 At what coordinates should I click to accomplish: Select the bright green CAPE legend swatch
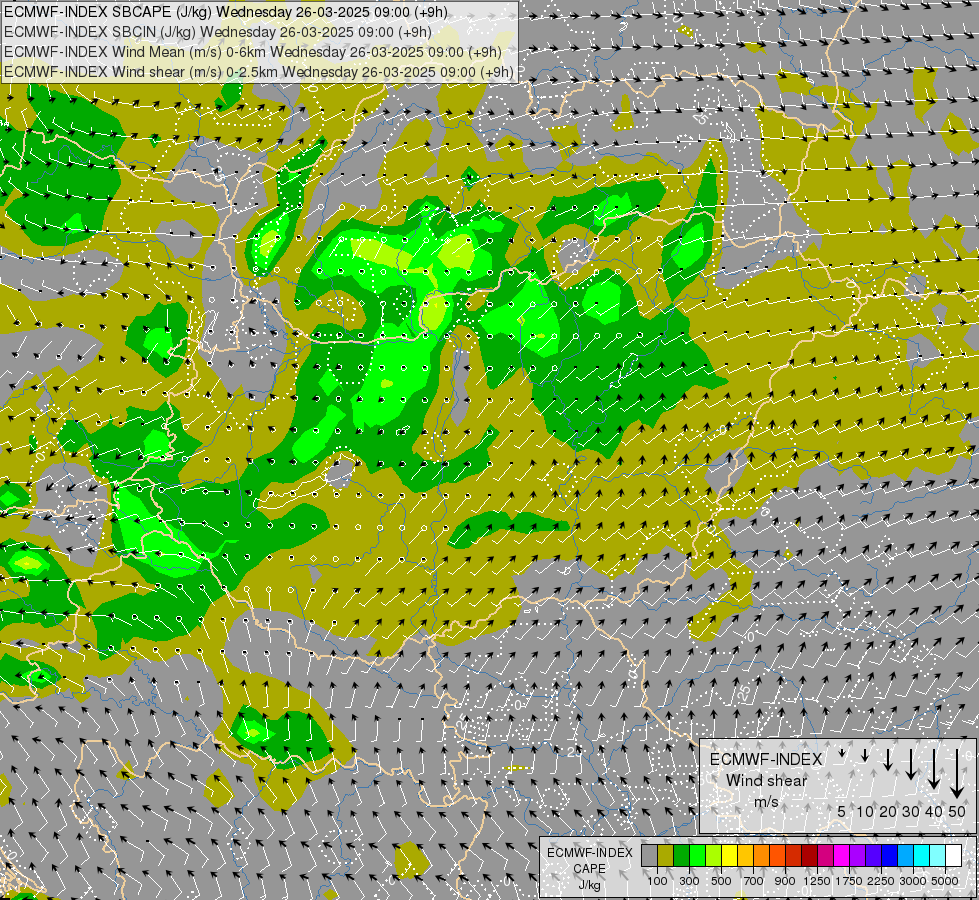tap(697, 856)
